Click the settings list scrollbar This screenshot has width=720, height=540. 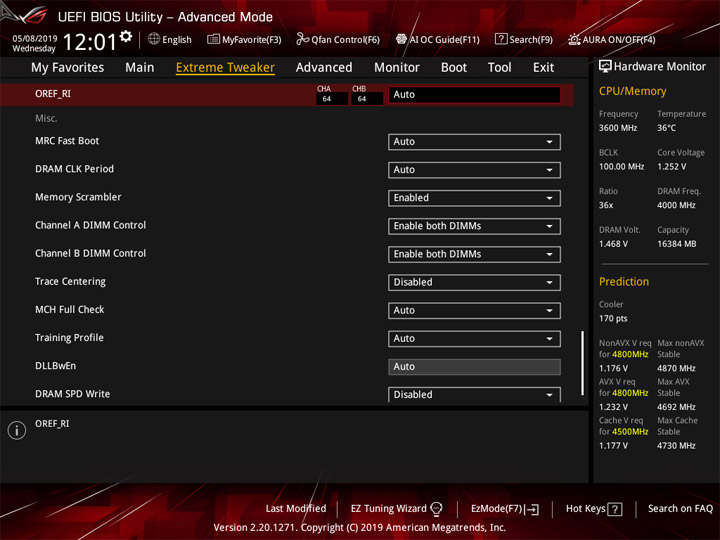pos(582,363)
